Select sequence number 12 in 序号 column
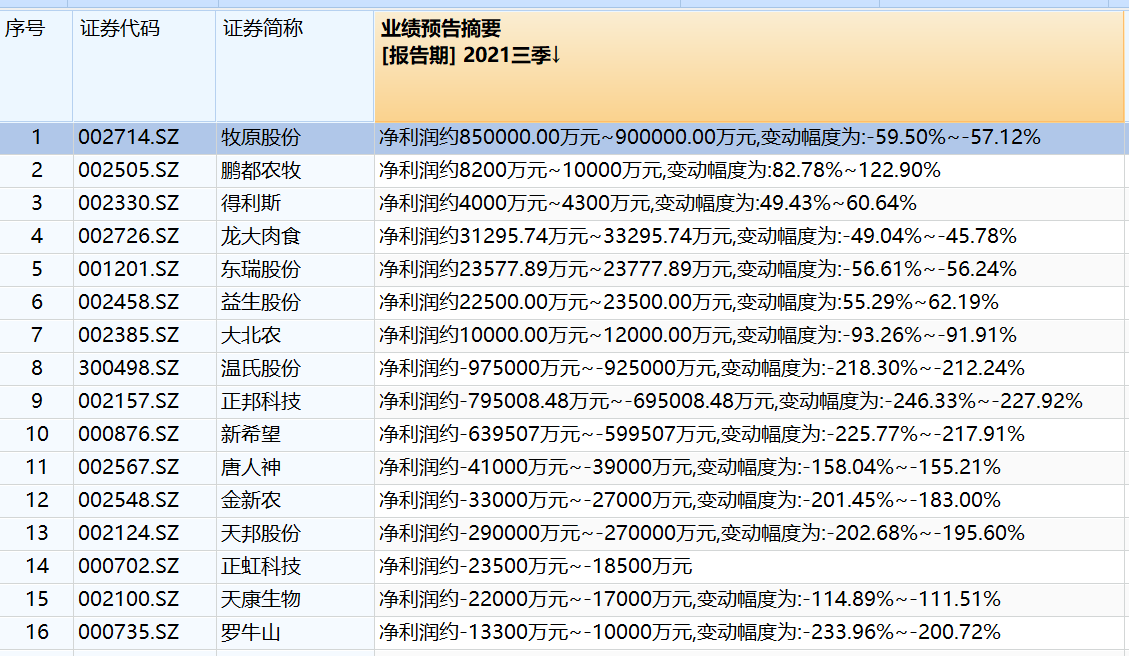Image resolution: width=1129 pixels, height=656 pixels. click(x=37, y=500)
